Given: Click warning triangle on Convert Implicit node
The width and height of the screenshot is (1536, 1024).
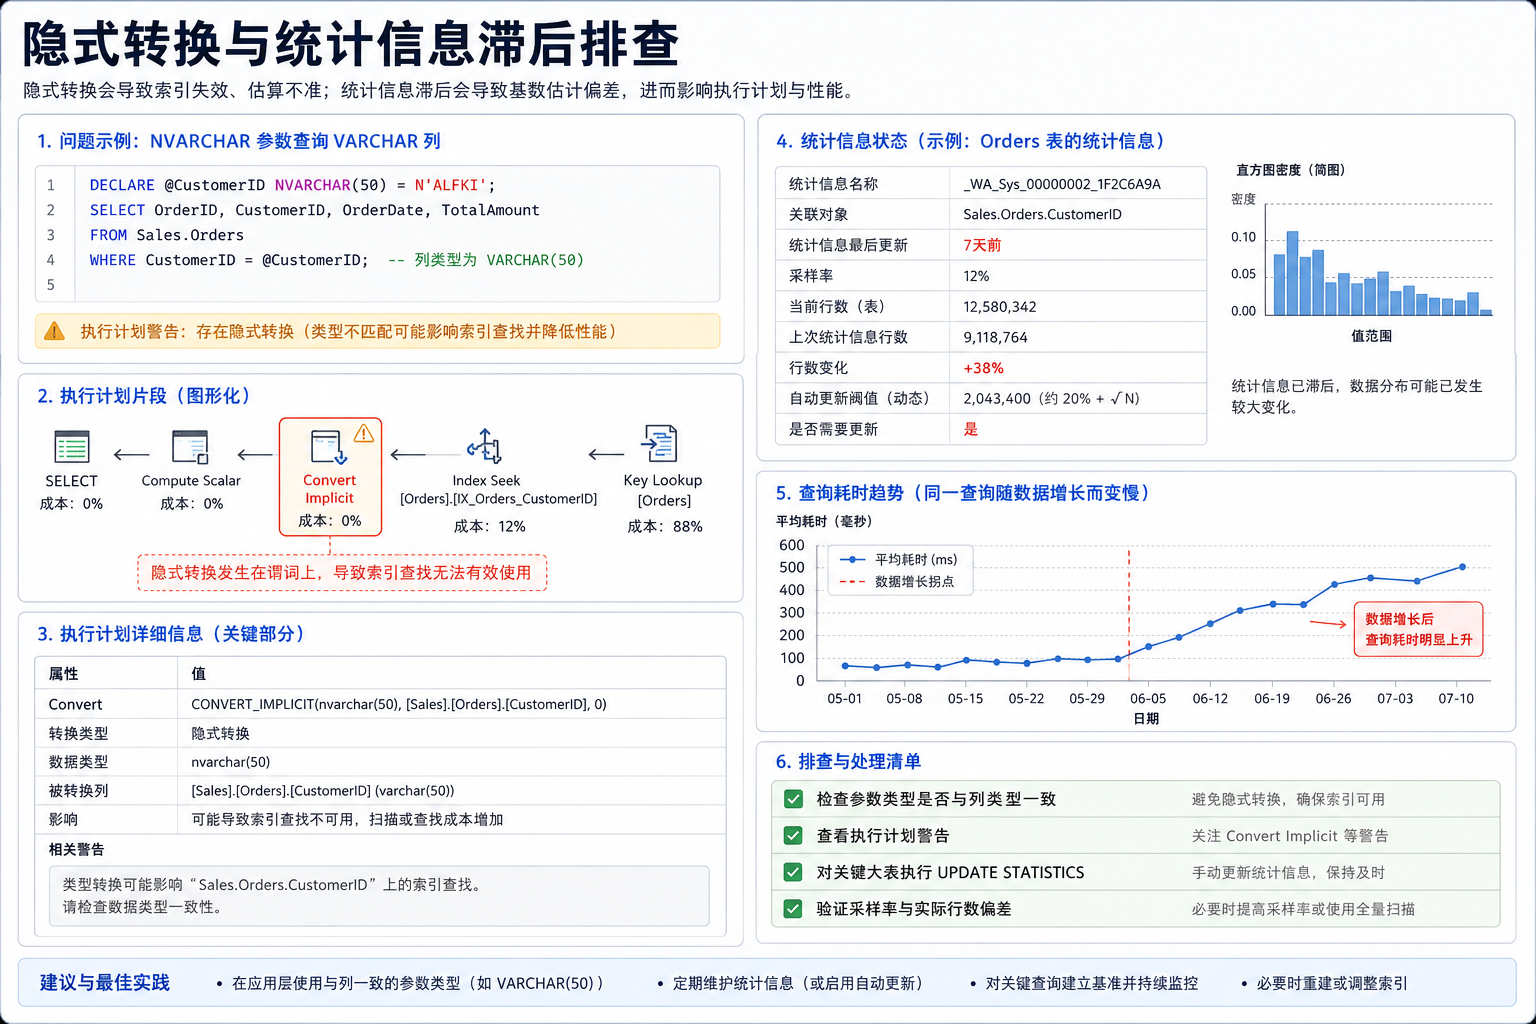Looking at the screenshot, I should click(x=364, y=433).
